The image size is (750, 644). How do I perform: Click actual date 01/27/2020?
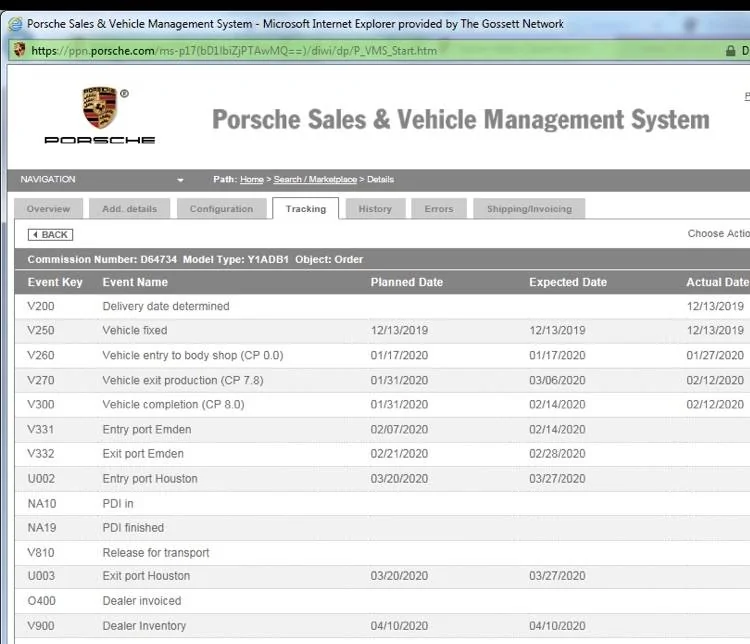pos(715,355)
